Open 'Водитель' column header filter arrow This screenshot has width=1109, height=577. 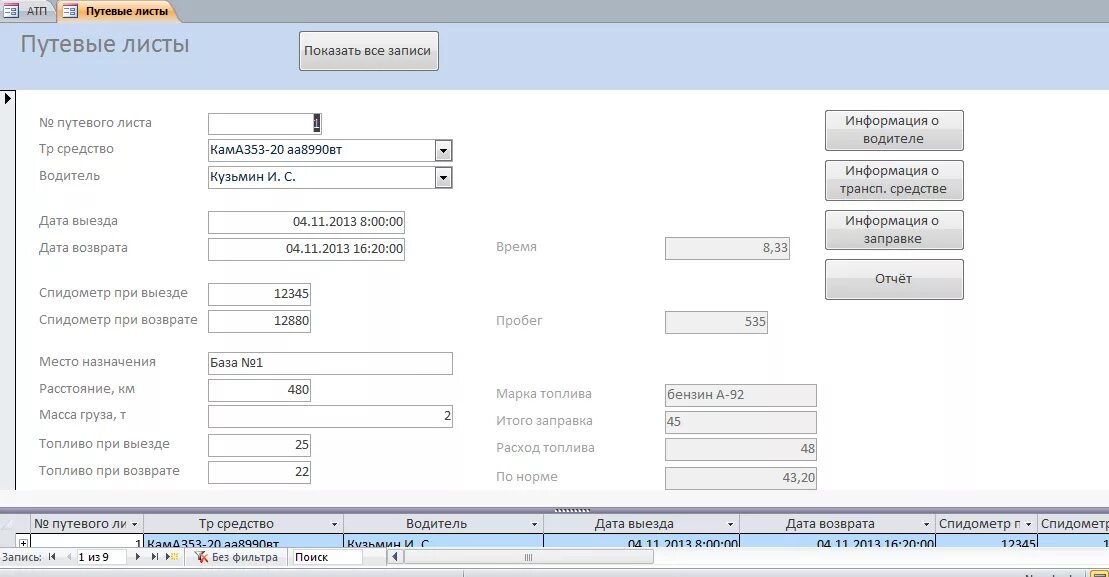tap(535, 524)
